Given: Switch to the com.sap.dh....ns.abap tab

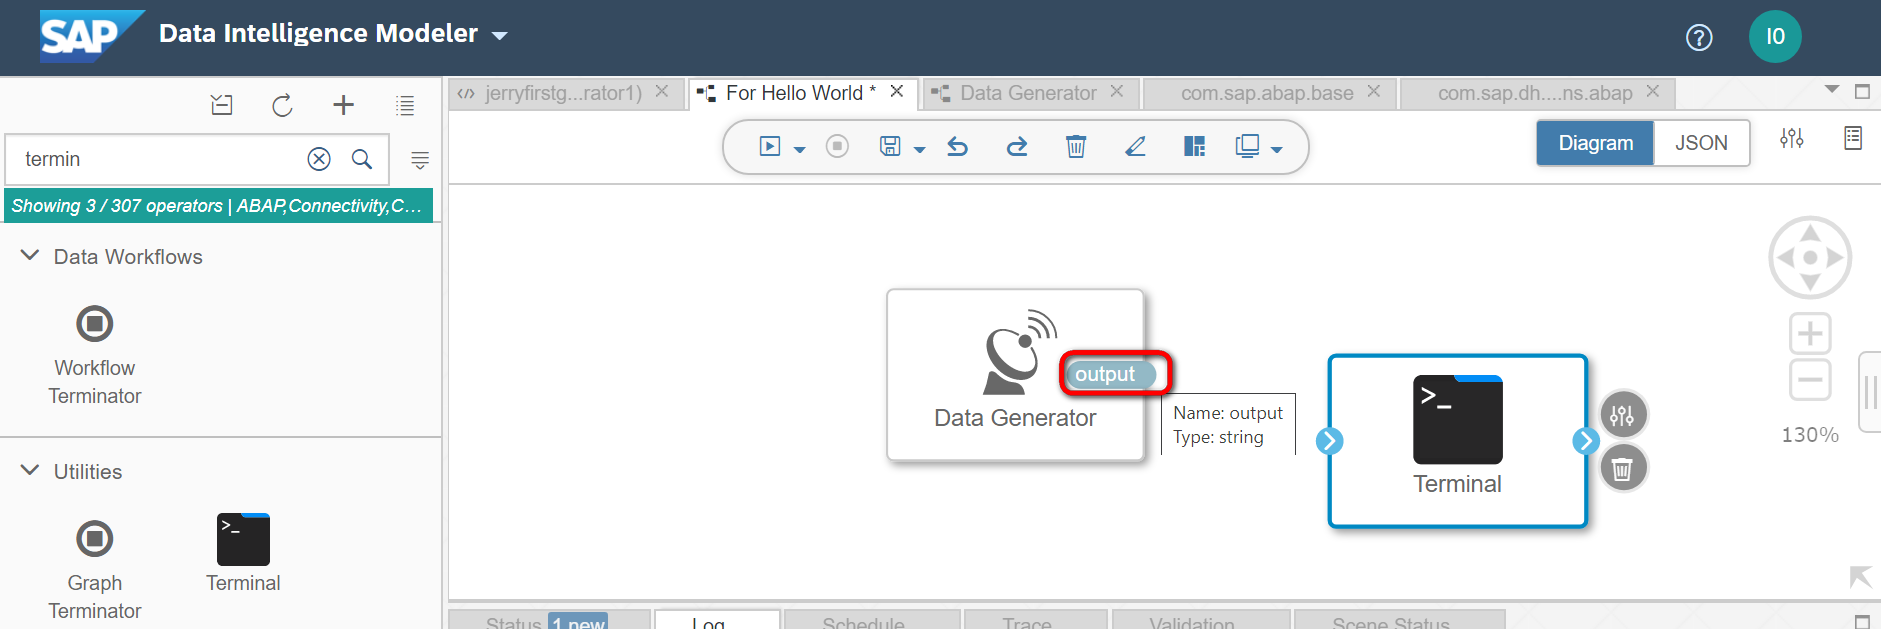Looking at the screenshot, I should tap(1535, 93).
